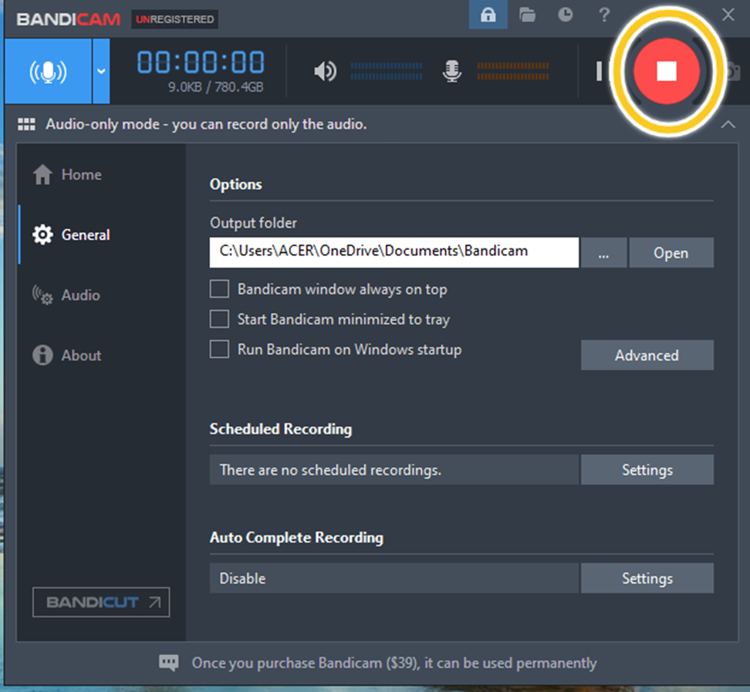750x692 pixels.
Task: Click the 'Disable' auto complete status
Action: pyautogui.click(x=243, y=579)
